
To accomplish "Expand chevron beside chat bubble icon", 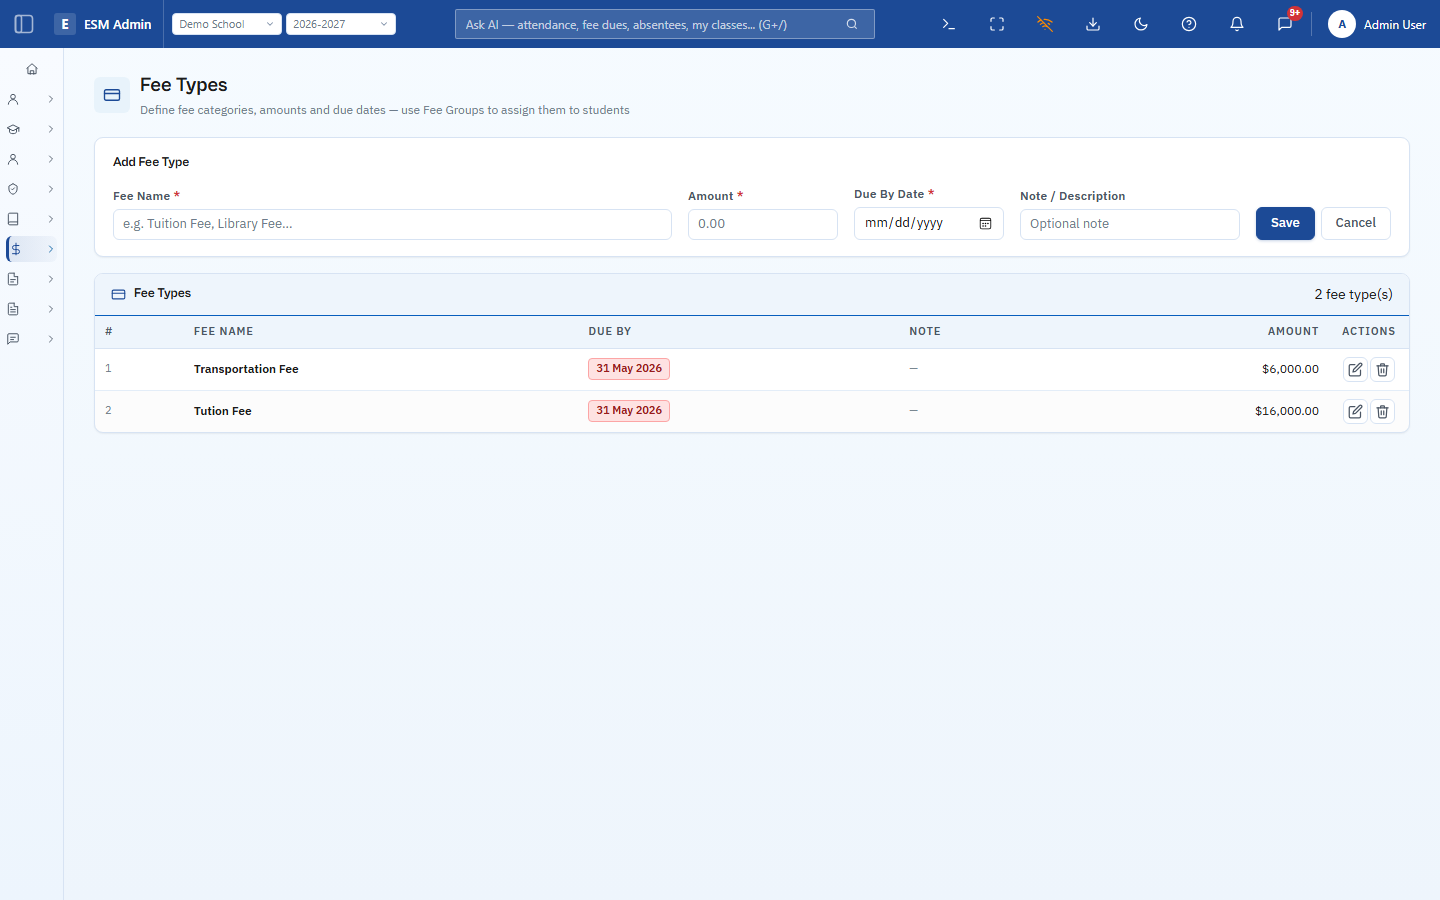I will [x=51, y=339].
